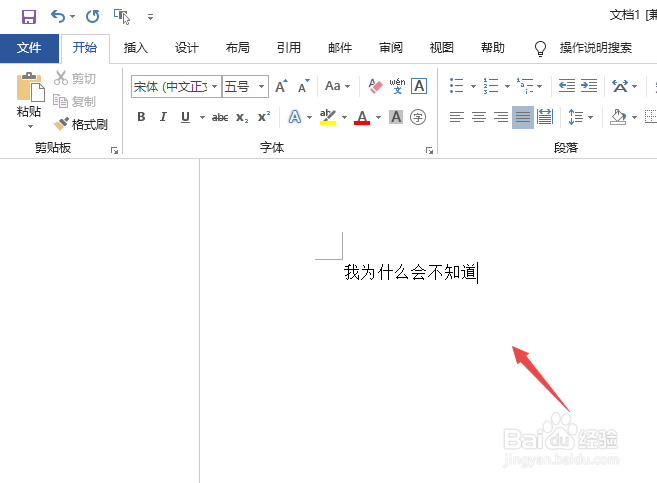
Task: Click the text effects outlined A icon
Action: pos(295,117)
